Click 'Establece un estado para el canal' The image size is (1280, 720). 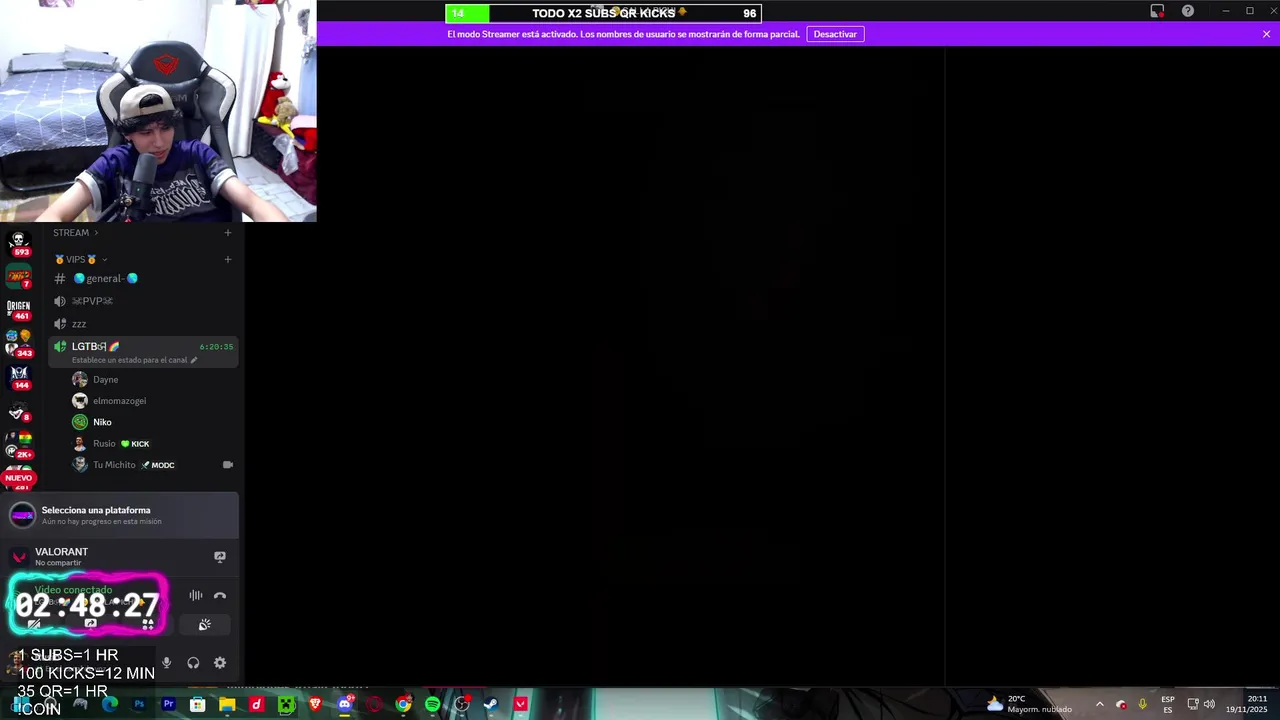pyautogui.click(x=130, y=360)
